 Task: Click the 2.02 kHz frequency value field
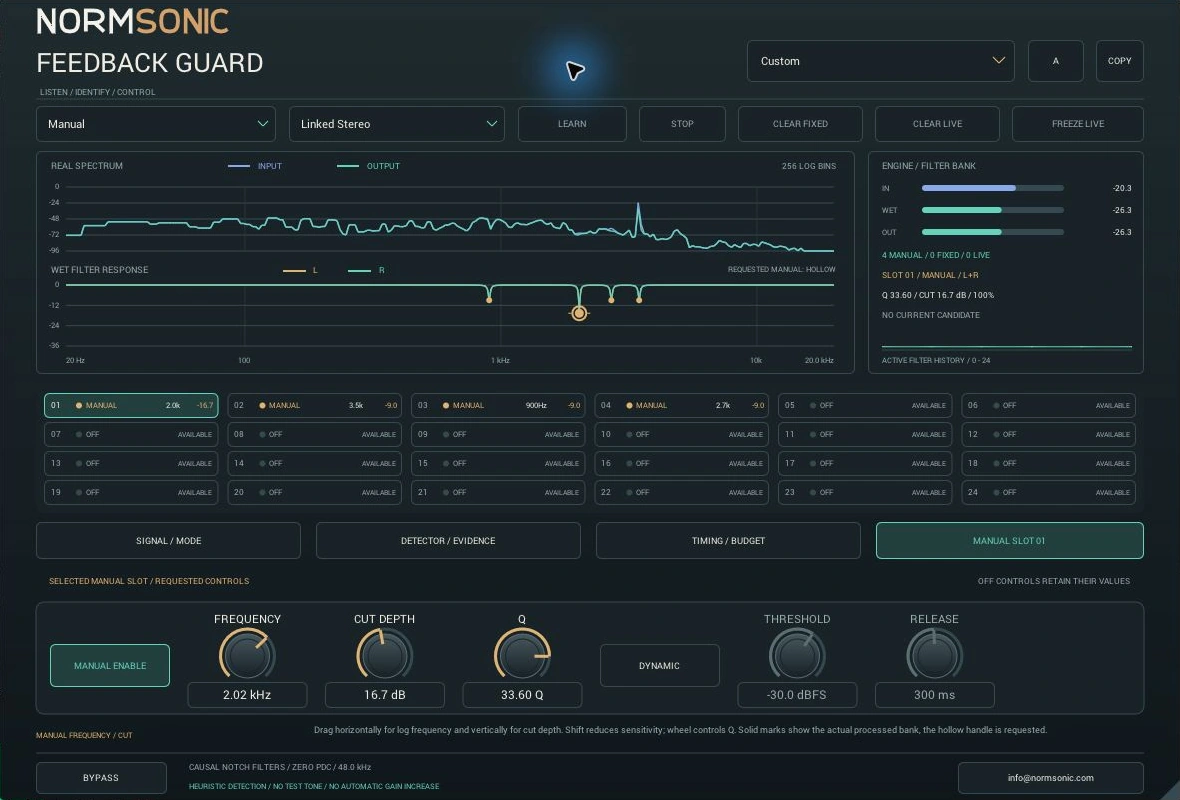click(247, 695)
